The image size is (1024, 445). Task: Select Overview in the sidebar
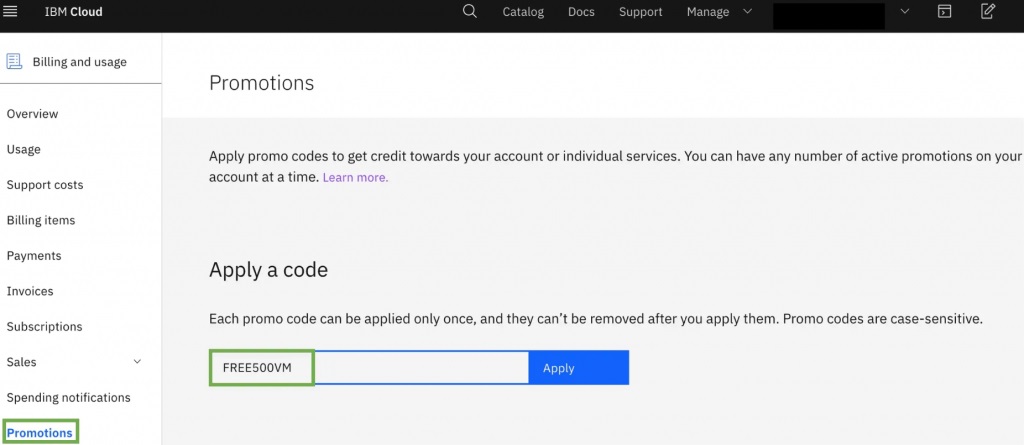pos(33,114)
